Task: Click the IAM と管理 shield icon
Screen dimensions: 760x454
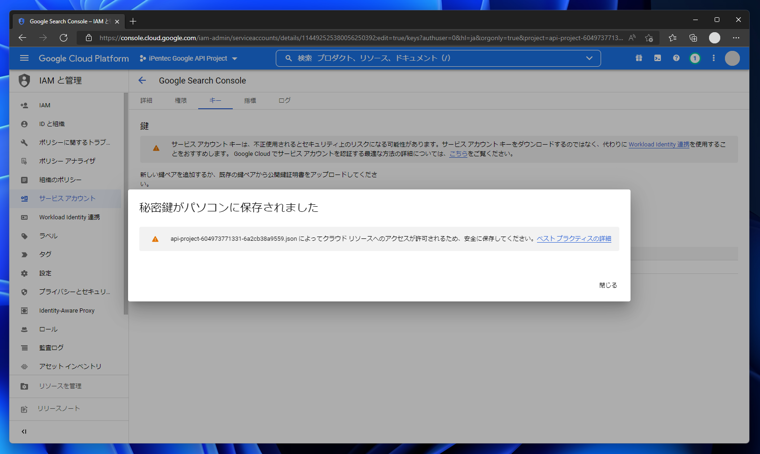Action: 24,80
